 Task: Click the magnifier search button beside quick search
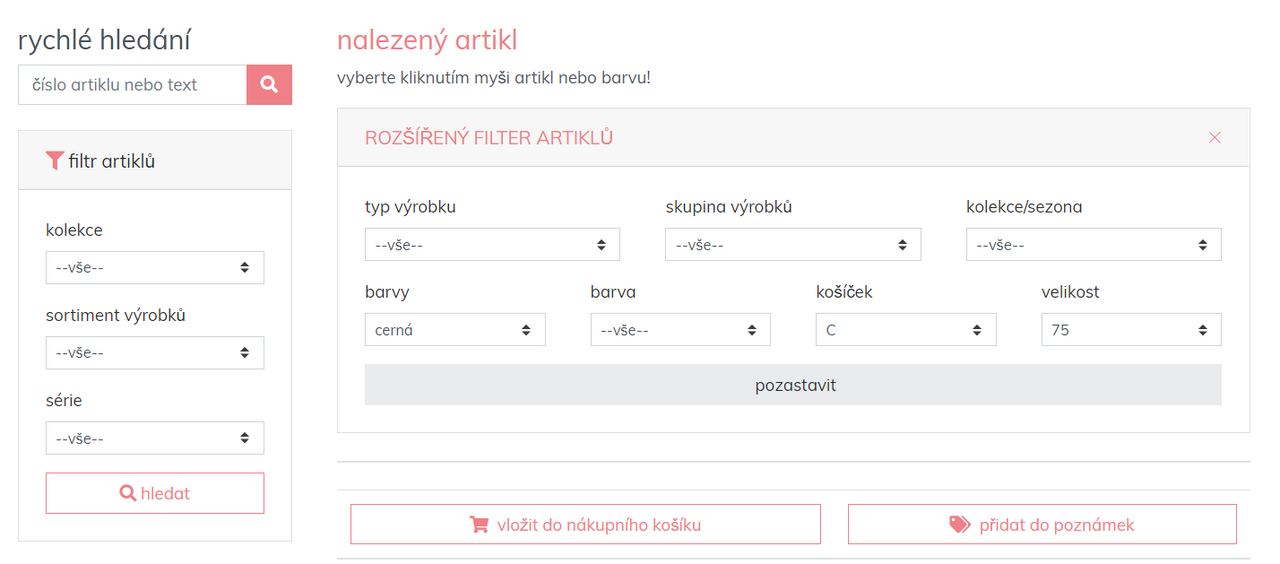269,85
